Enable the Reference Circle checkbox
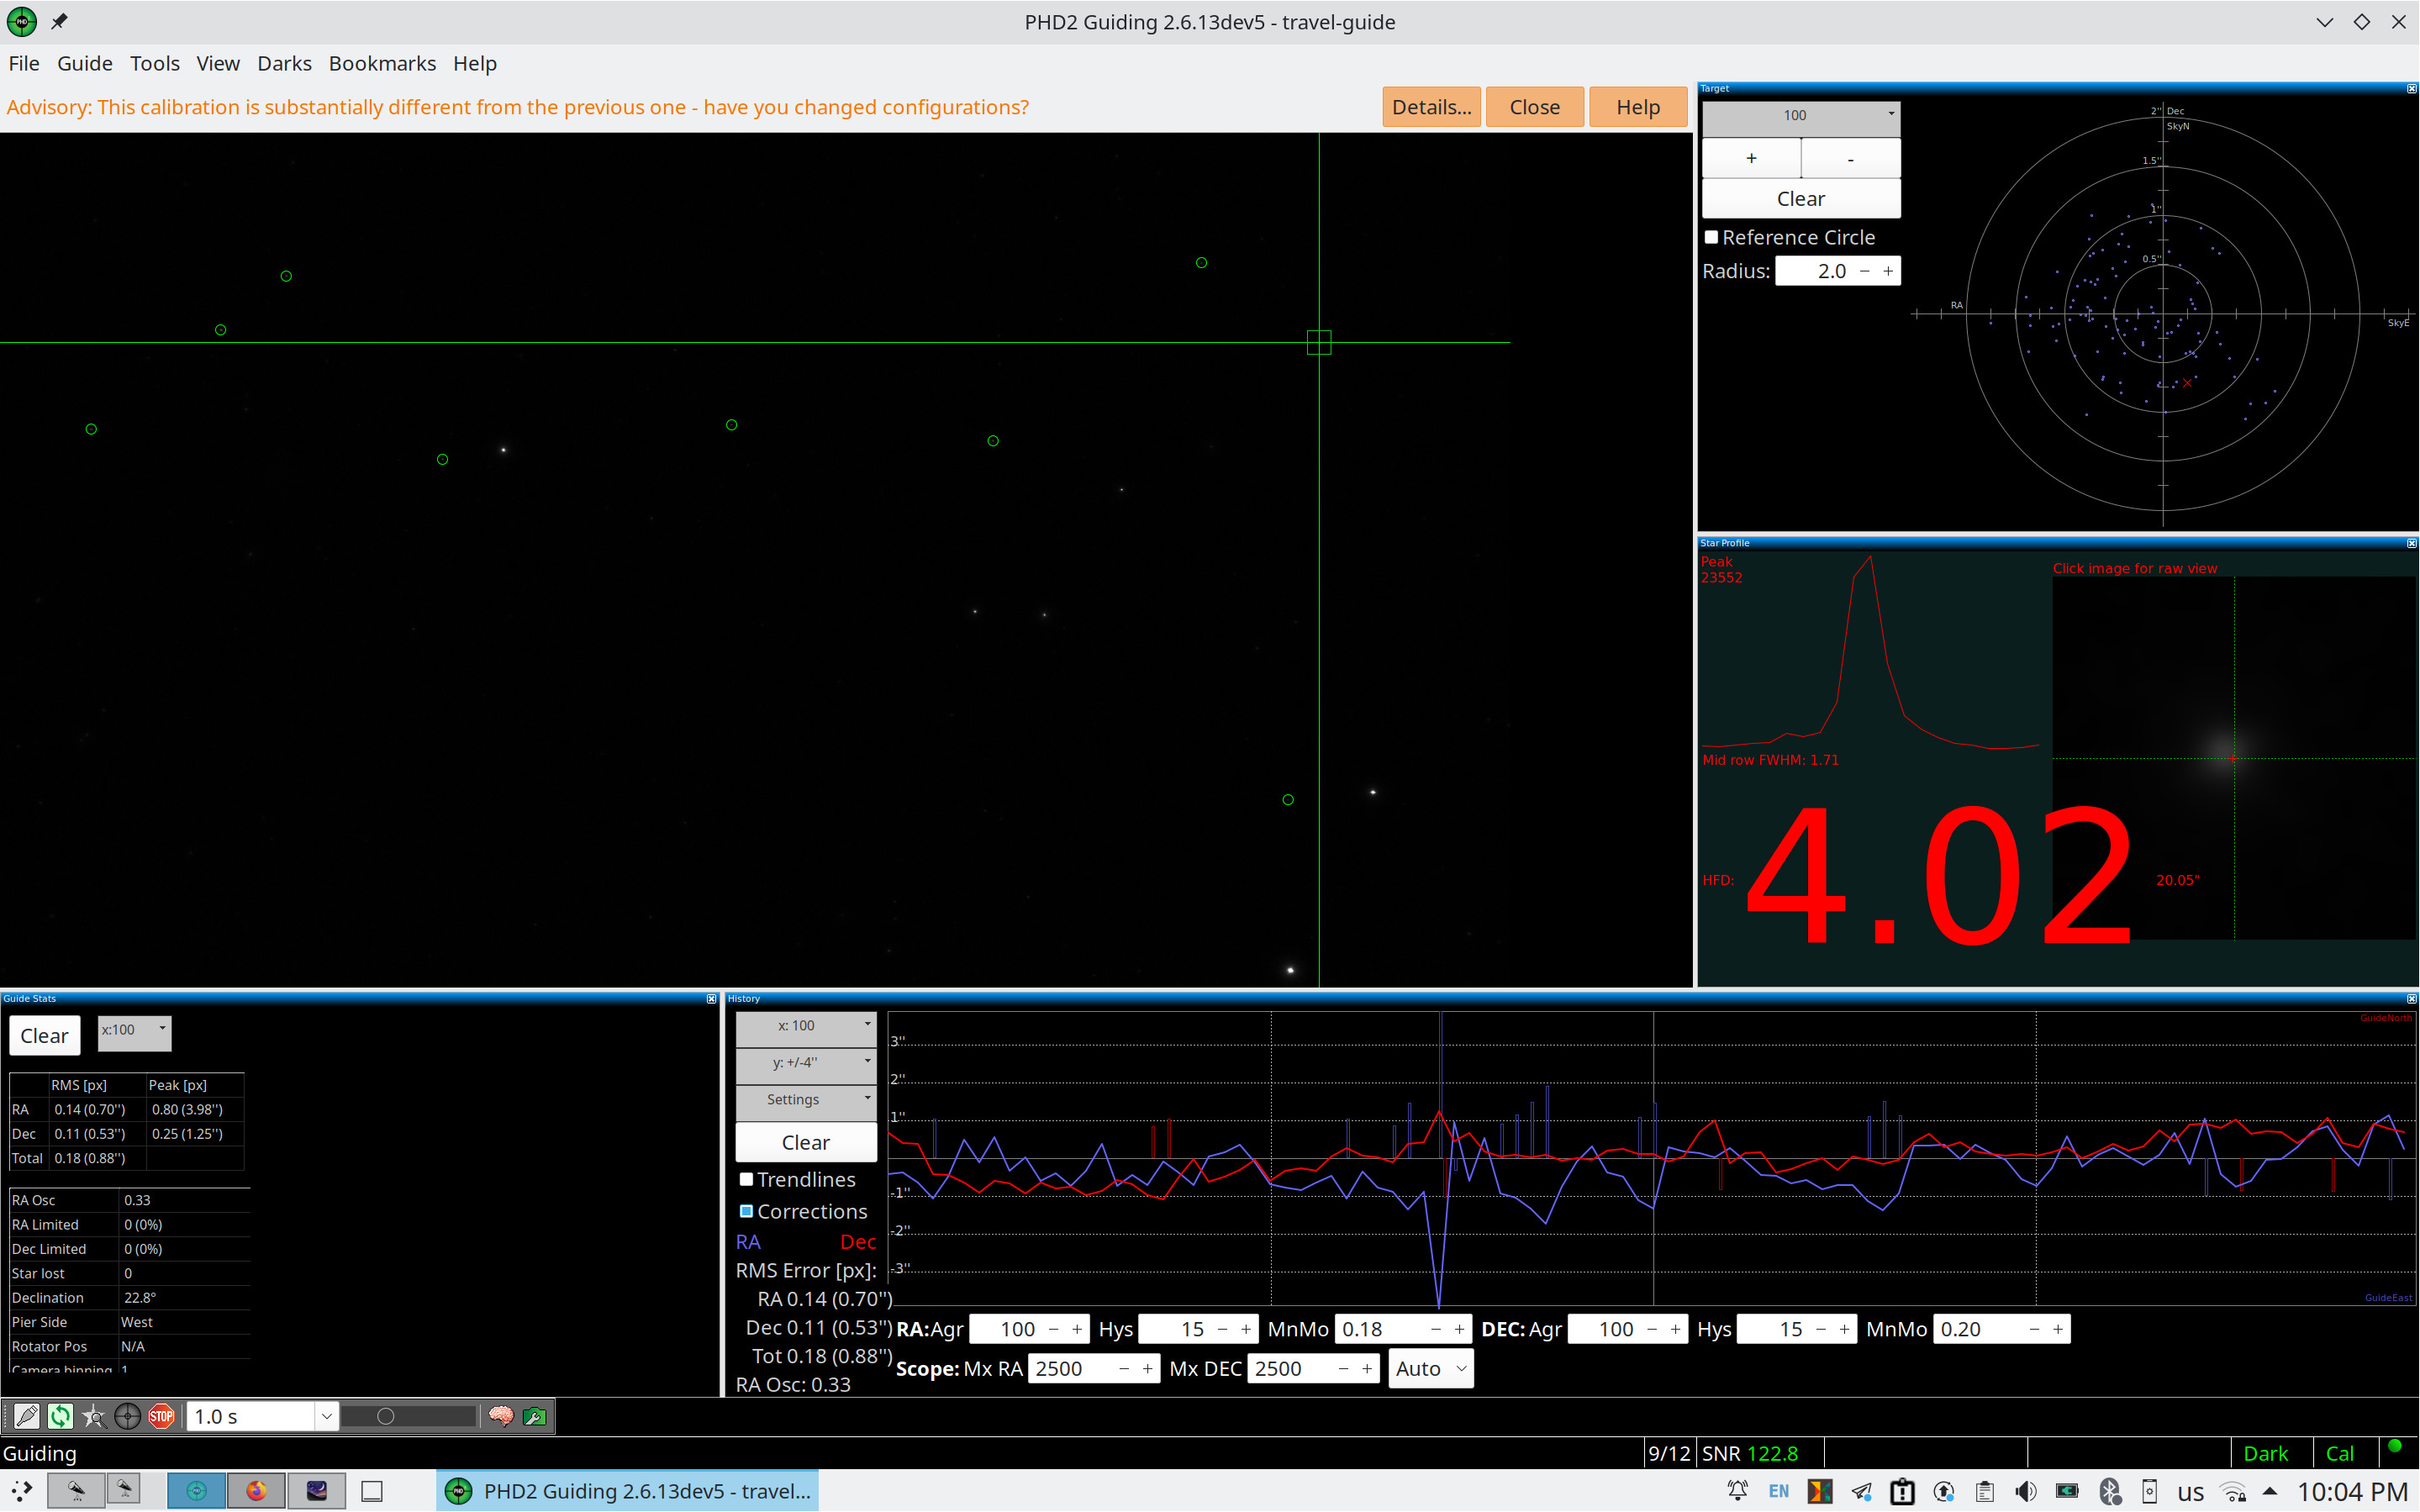The image size is (2420, 1512). (x=1711, y=237)
